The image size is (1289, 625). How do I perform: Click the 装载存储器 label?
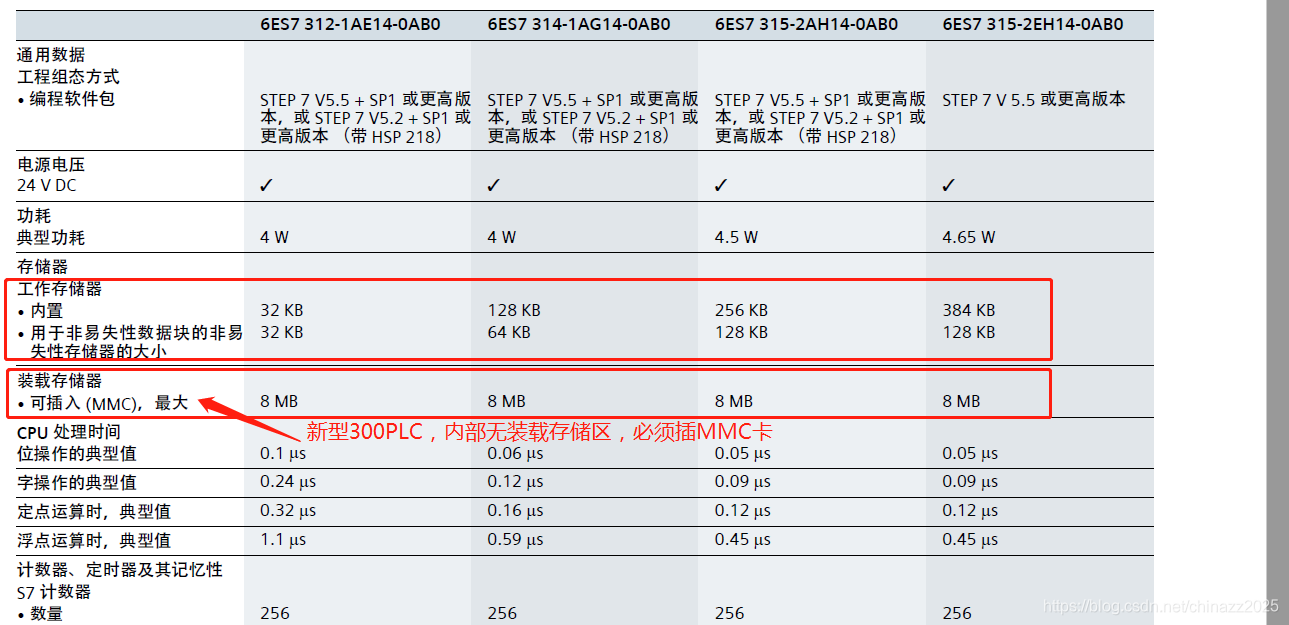coord(60,381)
